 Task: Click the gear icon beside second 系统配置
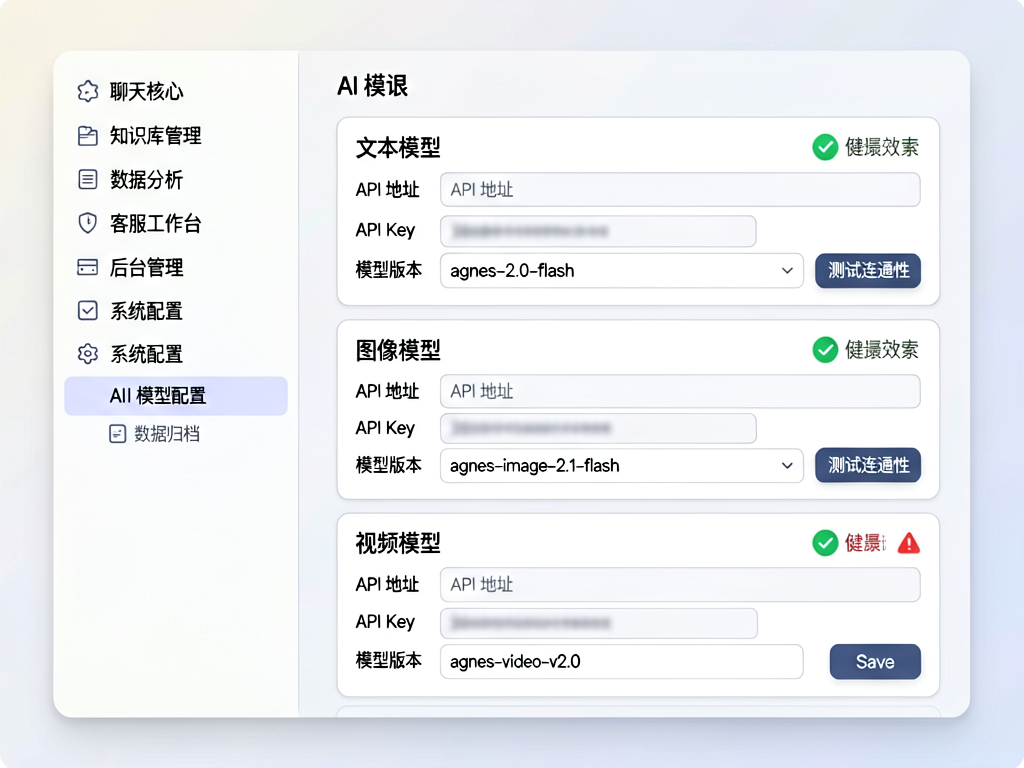88,354
